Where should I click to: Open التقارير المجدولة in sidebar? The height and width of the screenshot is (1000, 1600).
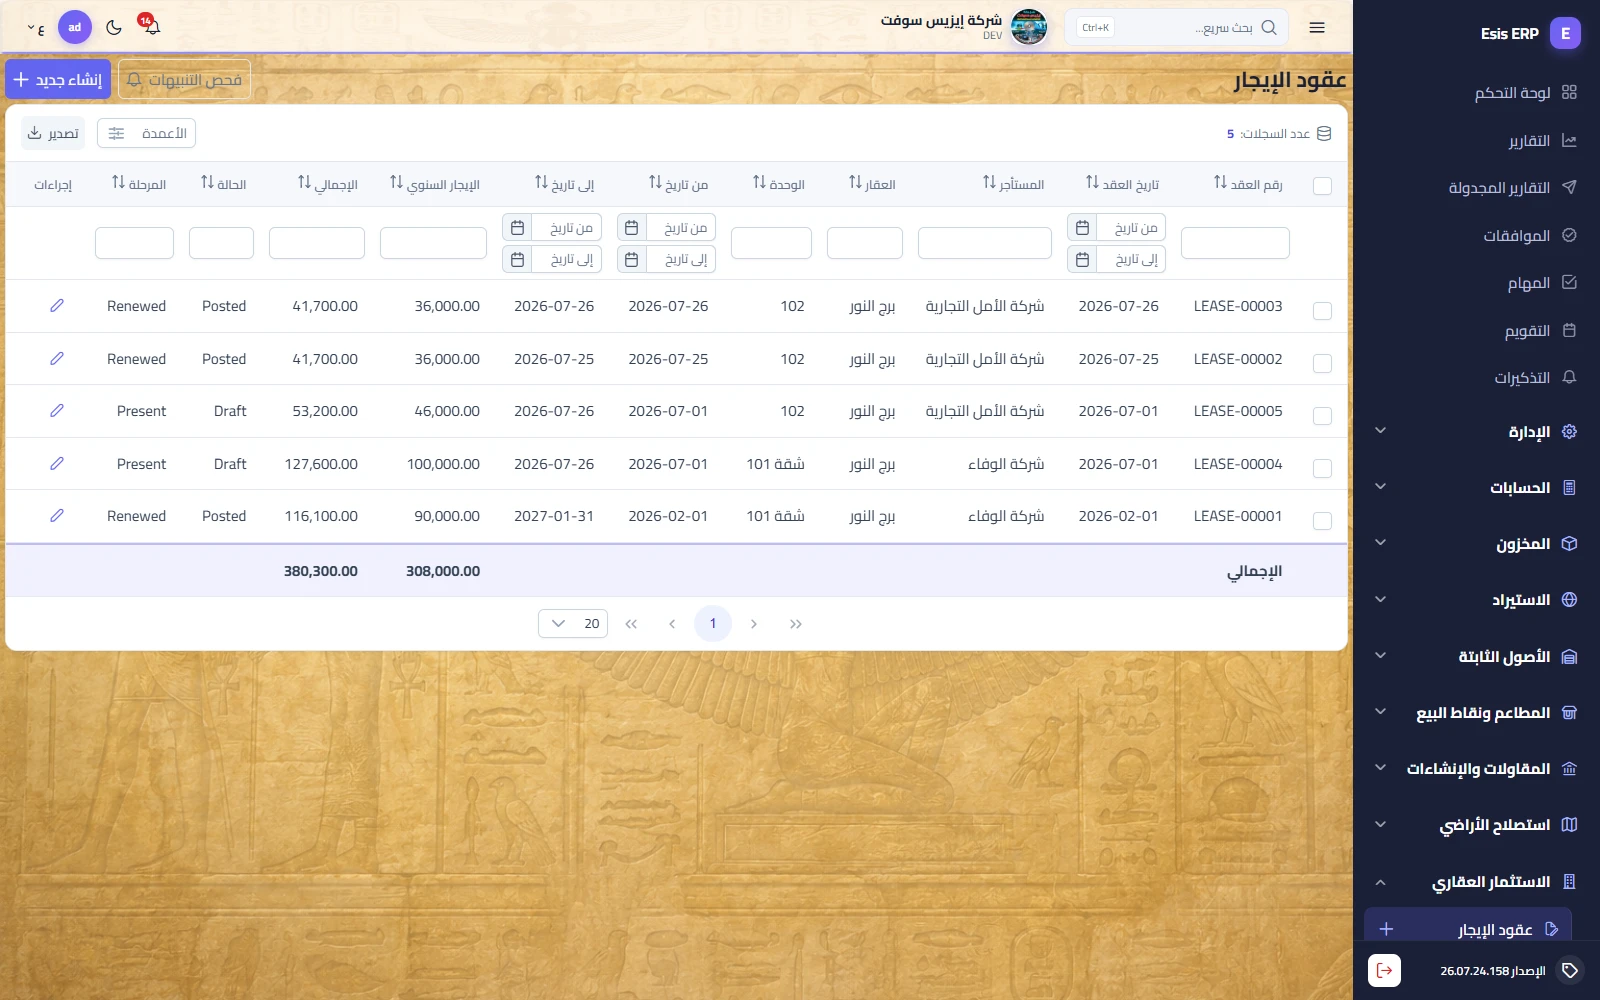(x=1476, y=187)
